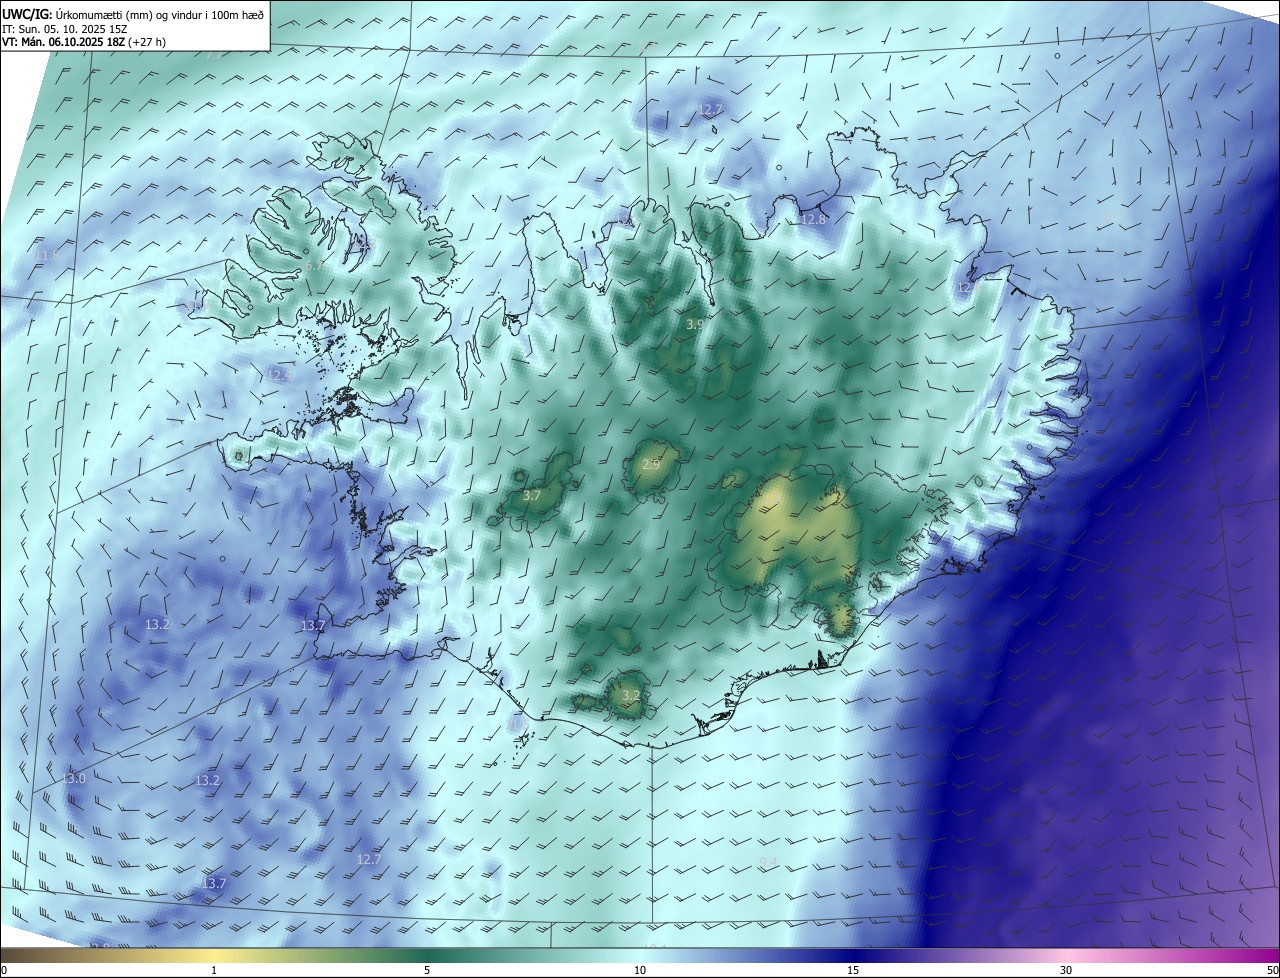Click the color scale tick label "30"
The width and height of the screenshot is (1280, 978).
click(x=1066, y=970)
